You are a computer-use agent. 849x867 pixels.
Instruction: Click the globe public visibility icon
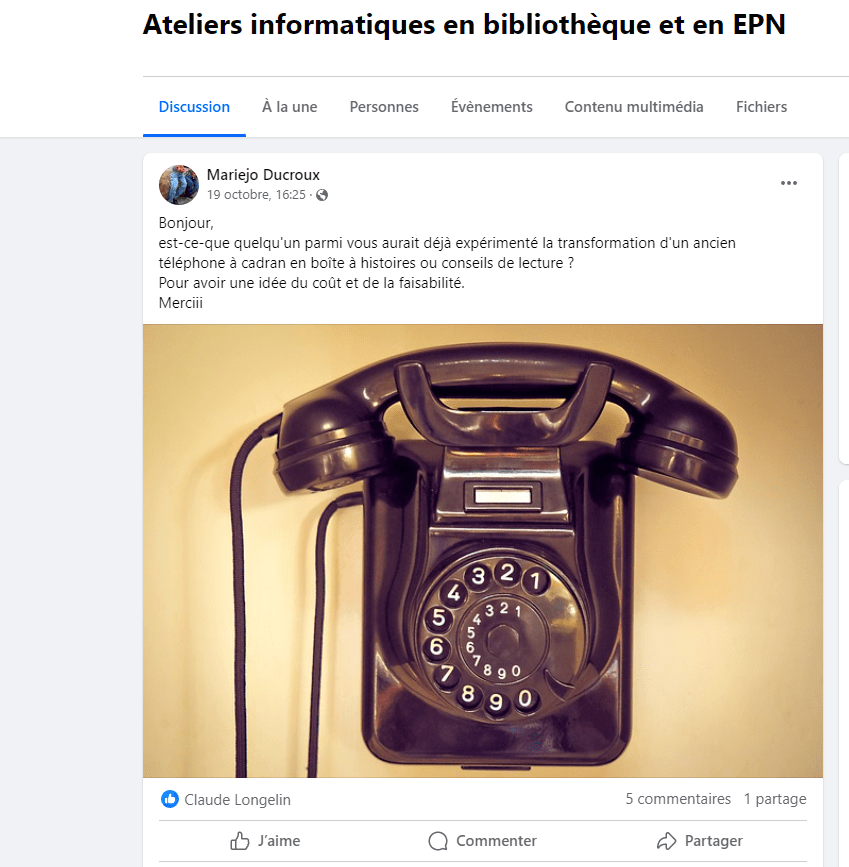tap(322, 195)
